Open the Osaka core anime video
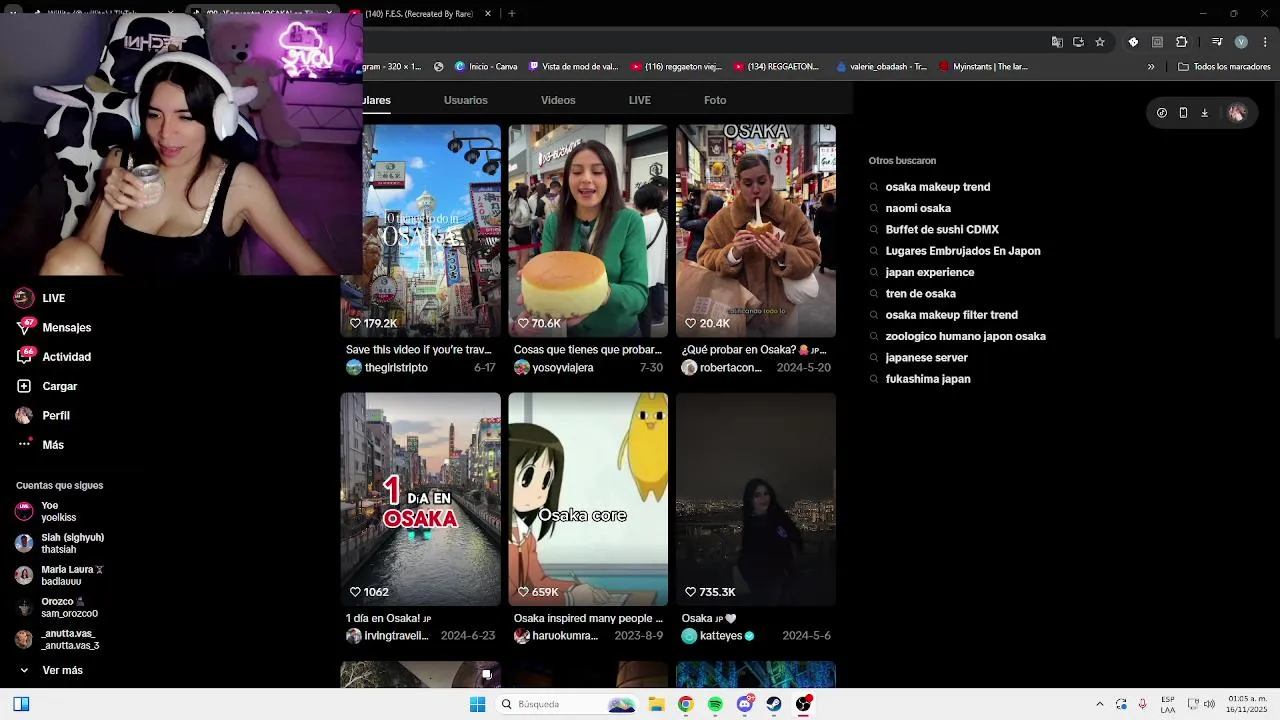This screenshot has width=1280, height=720. click(588, 499)
